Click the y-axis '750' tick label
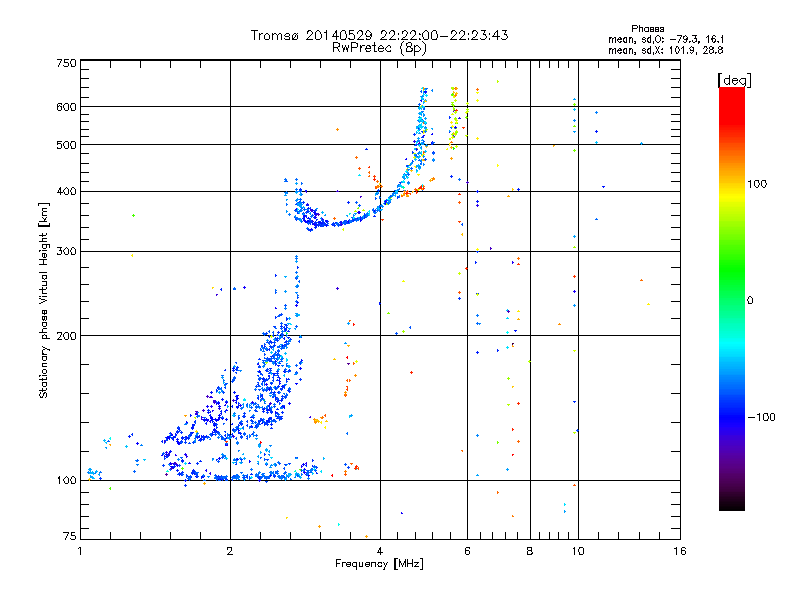 click(67, 63)
